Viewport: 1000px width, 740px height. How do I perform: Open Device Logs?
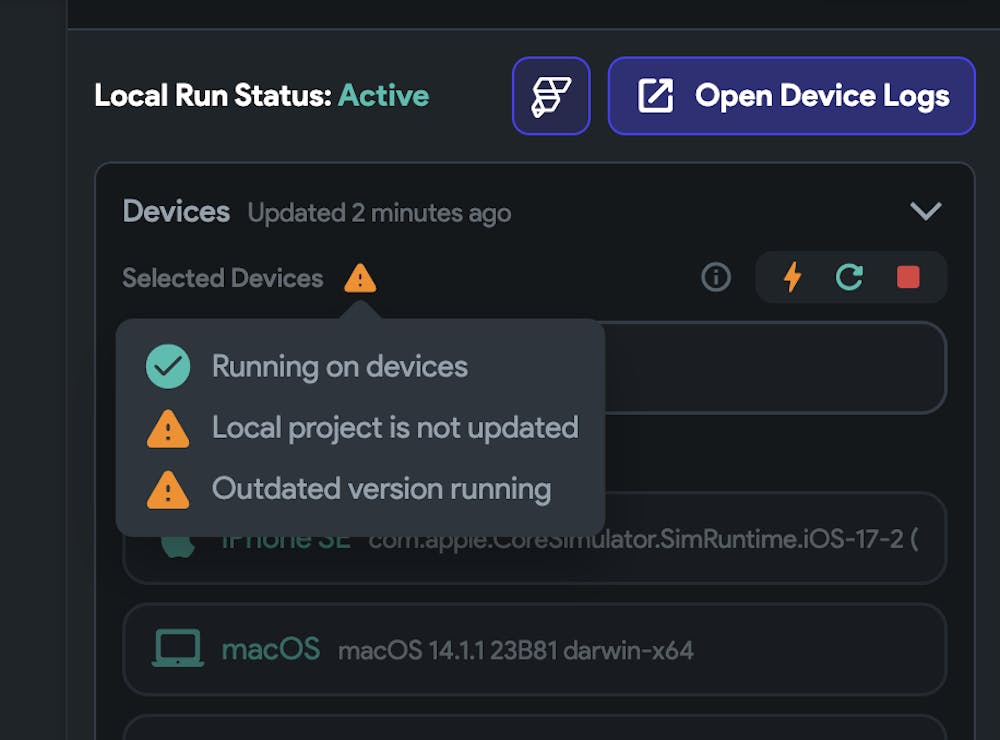791,96
